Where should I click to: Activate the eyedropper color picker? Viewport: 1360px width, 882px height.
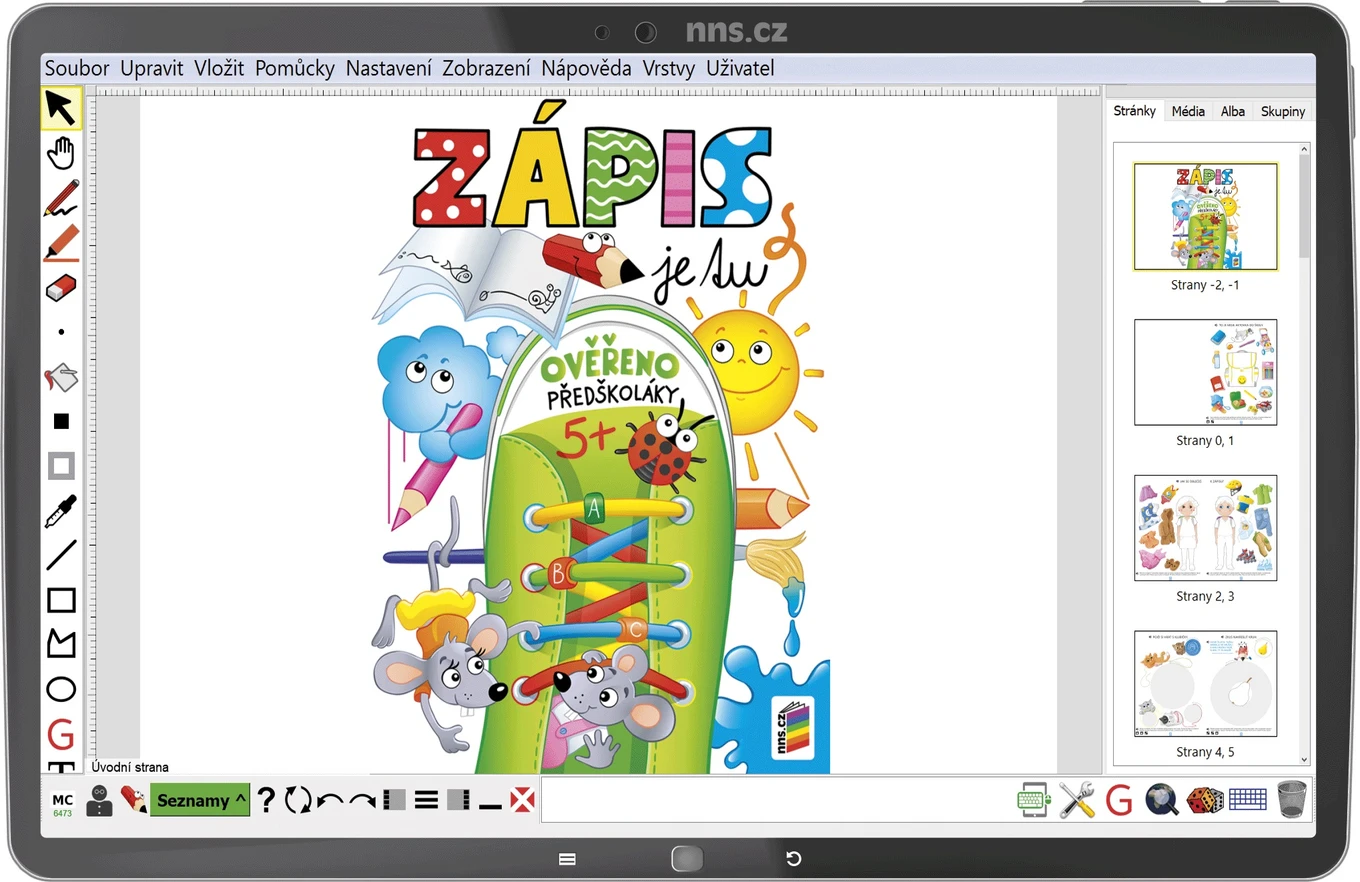click(61, 511)
